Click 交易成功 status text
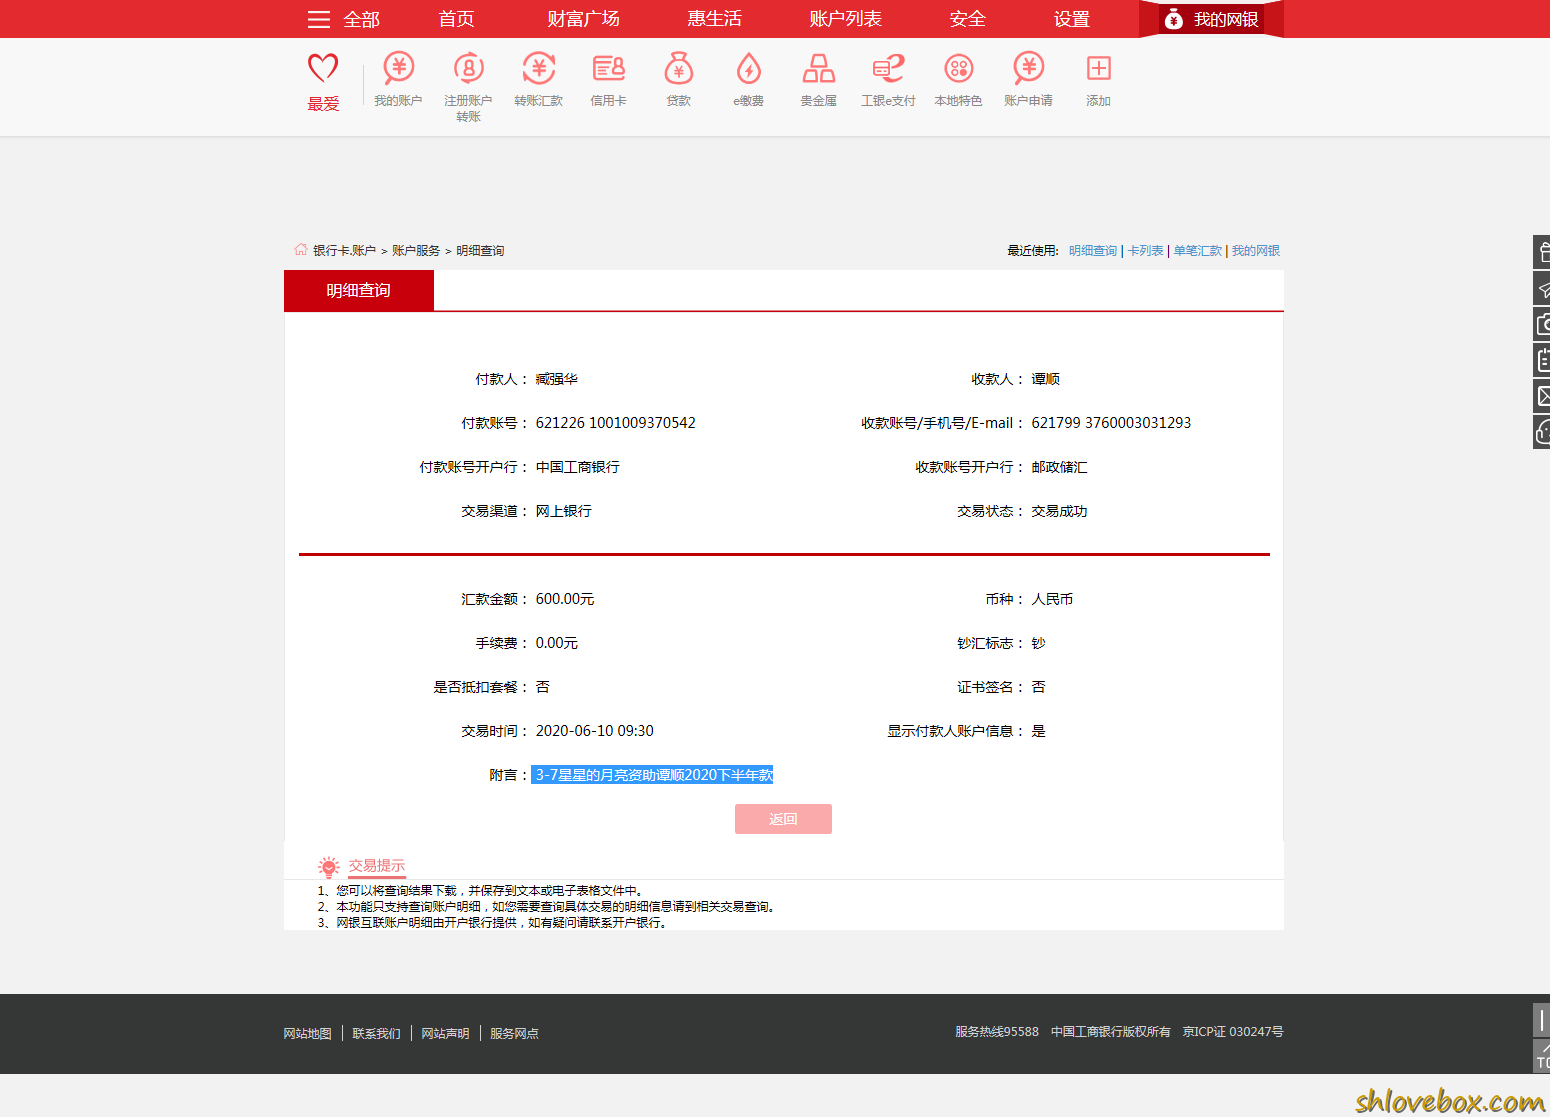Viewport: 1550px width, 1117px height. (1059, 511)
